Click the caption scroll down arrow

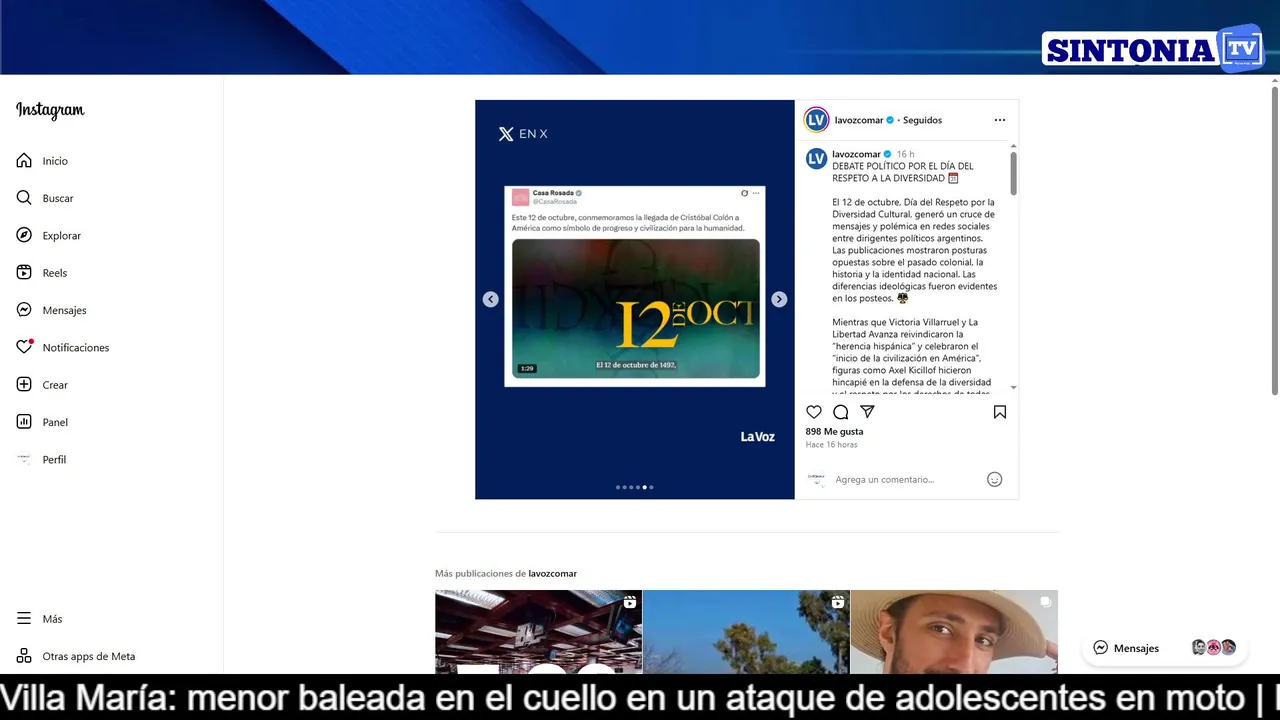tap(1013, 387)
